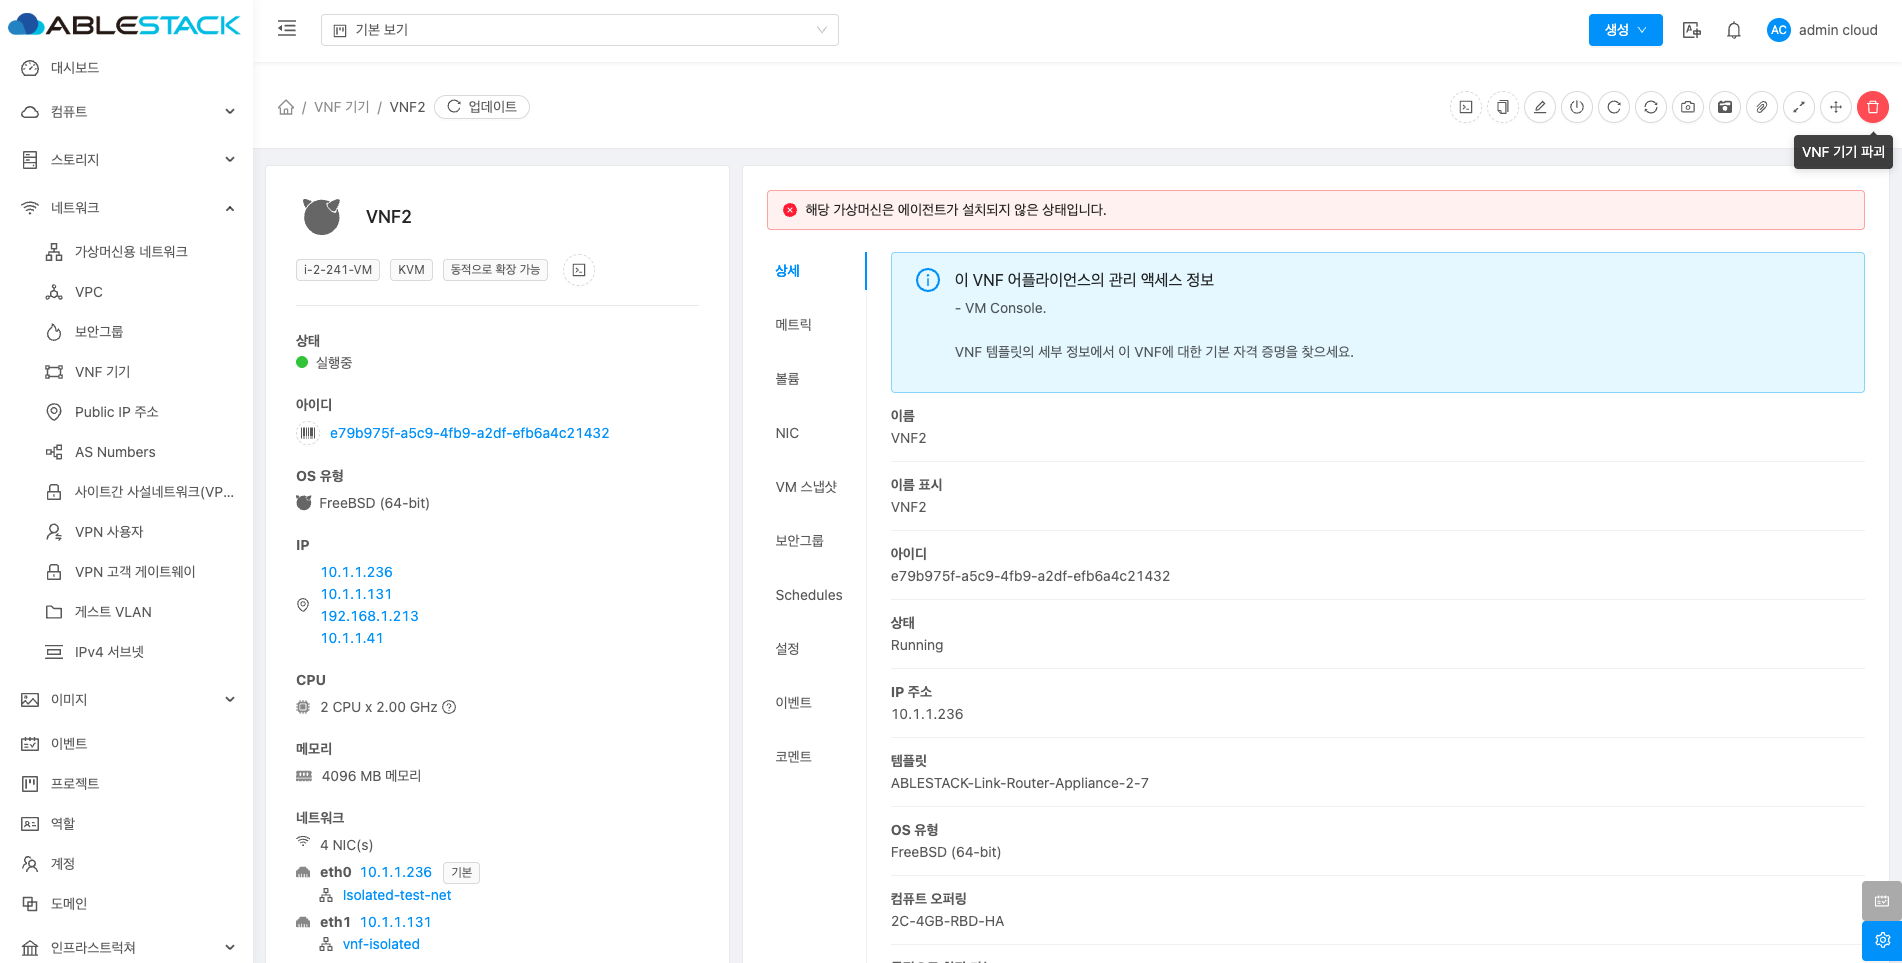
Task: Click the blue settings gear at bottom right
Action: [1882, 940]
